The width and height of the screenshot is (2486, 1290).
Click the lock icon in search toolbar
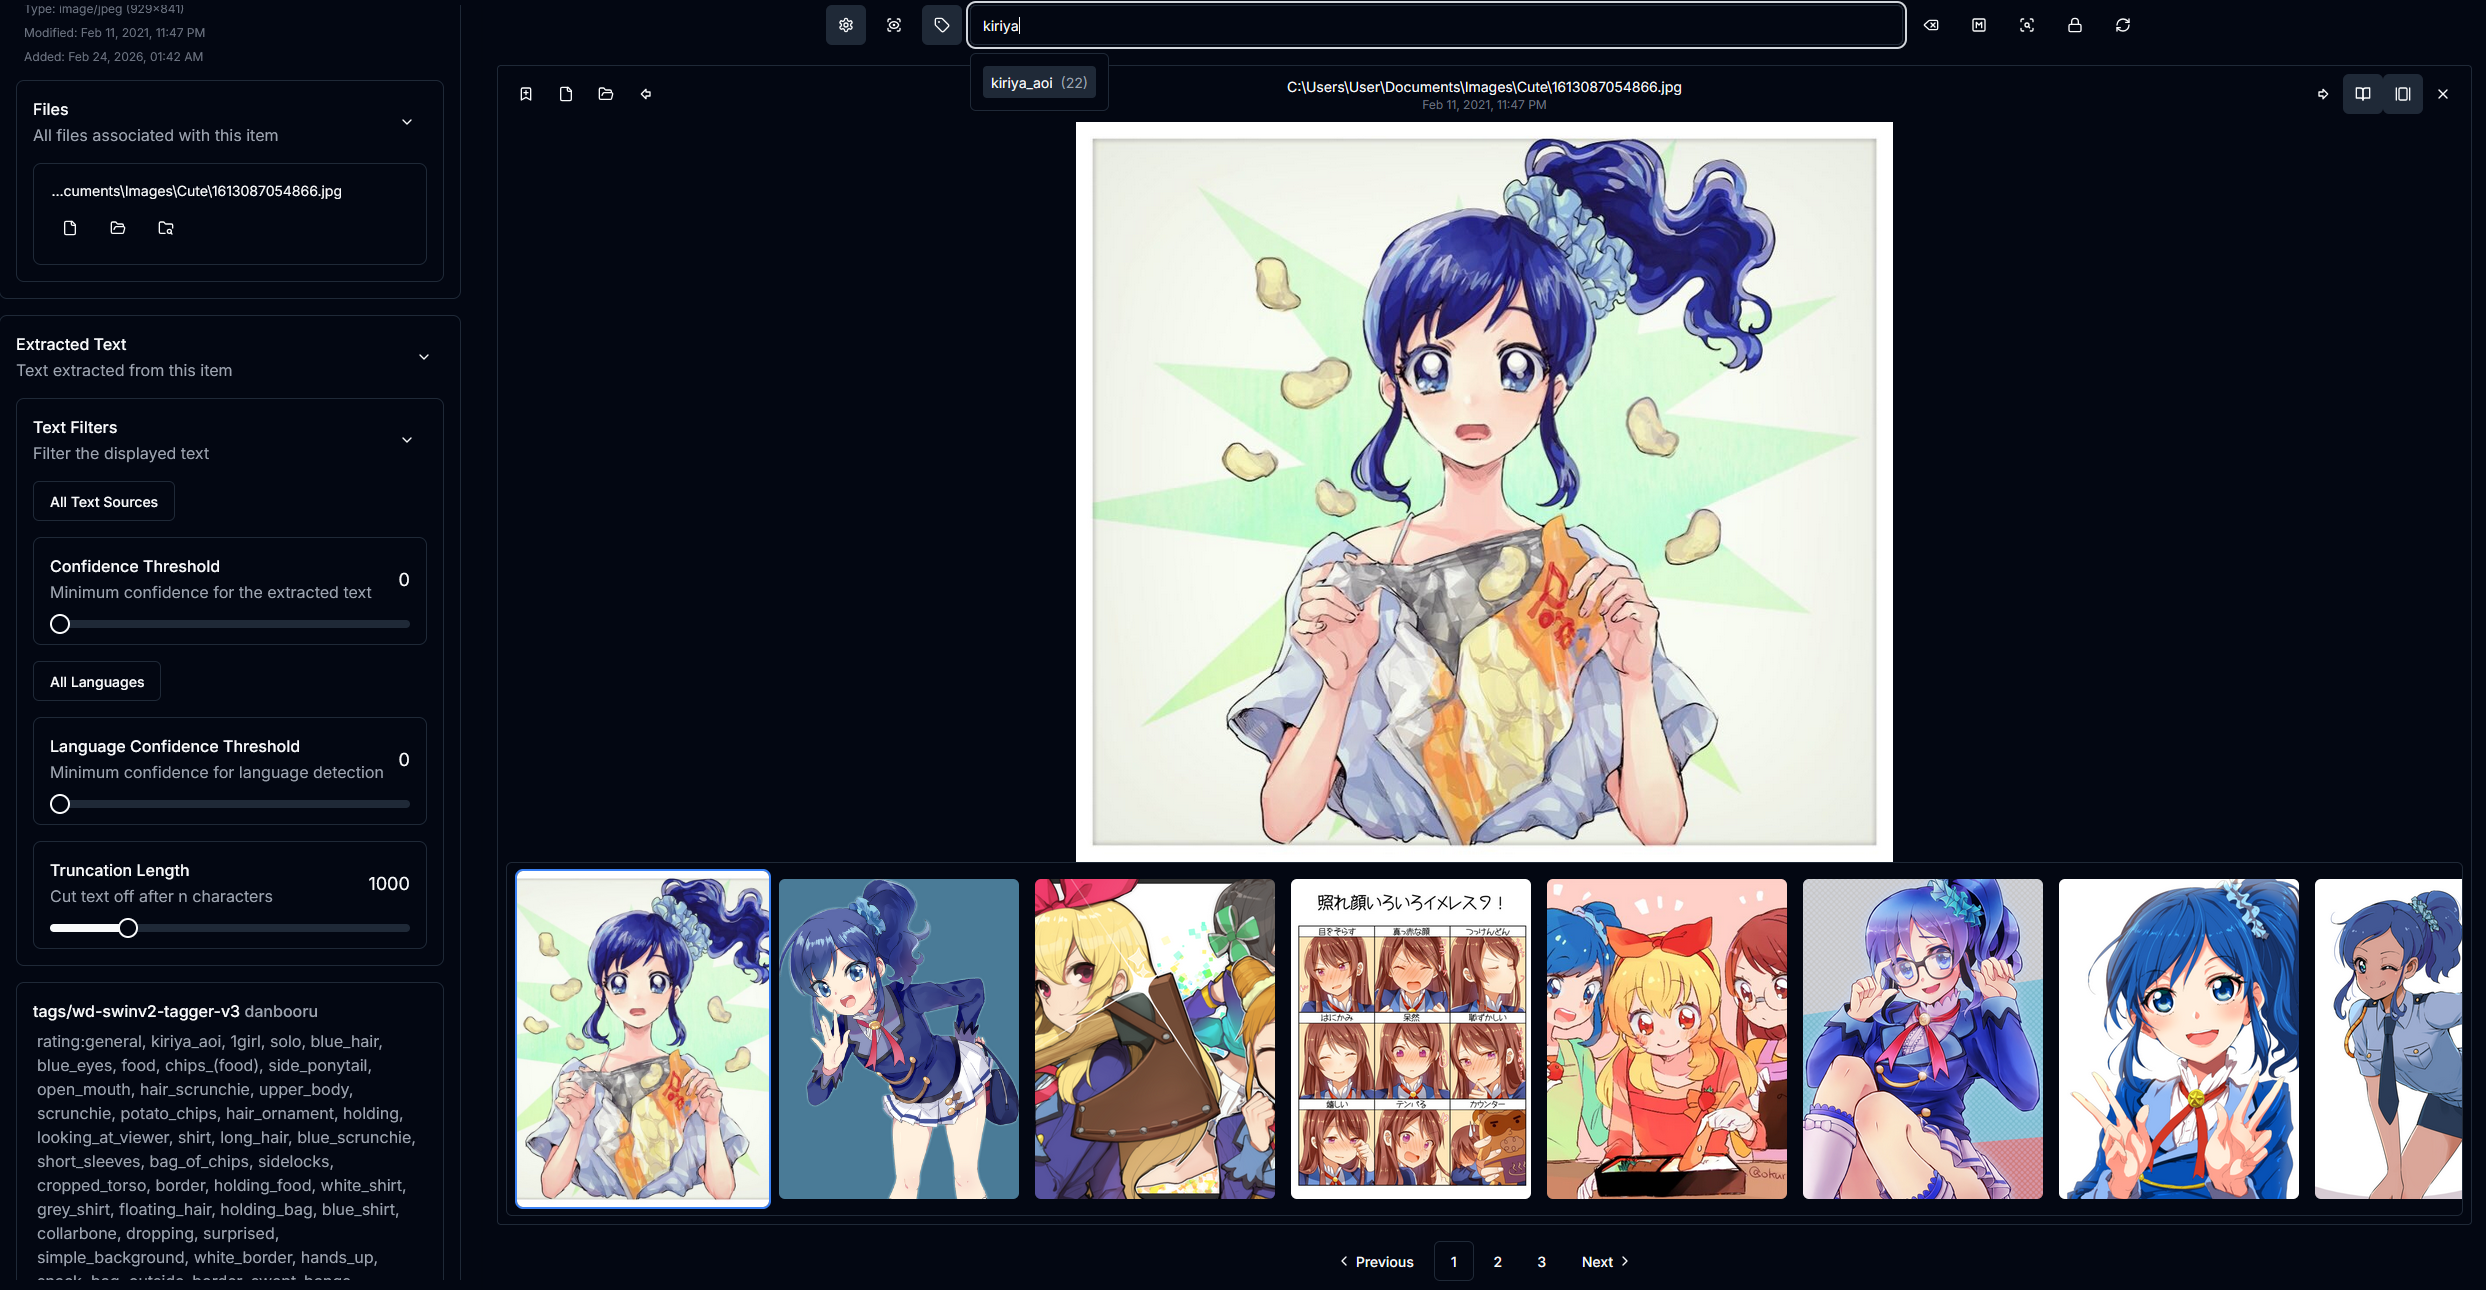(2075, 25)
